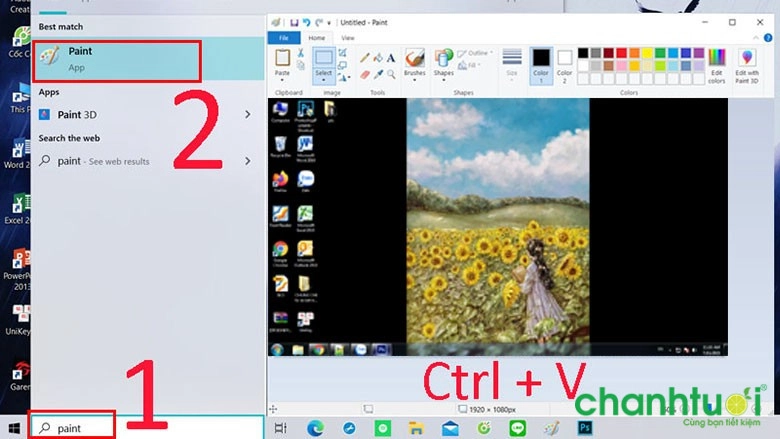Open the Mail app on the taskbar
This screenshot has height=439, width=780.
point(450,428)
